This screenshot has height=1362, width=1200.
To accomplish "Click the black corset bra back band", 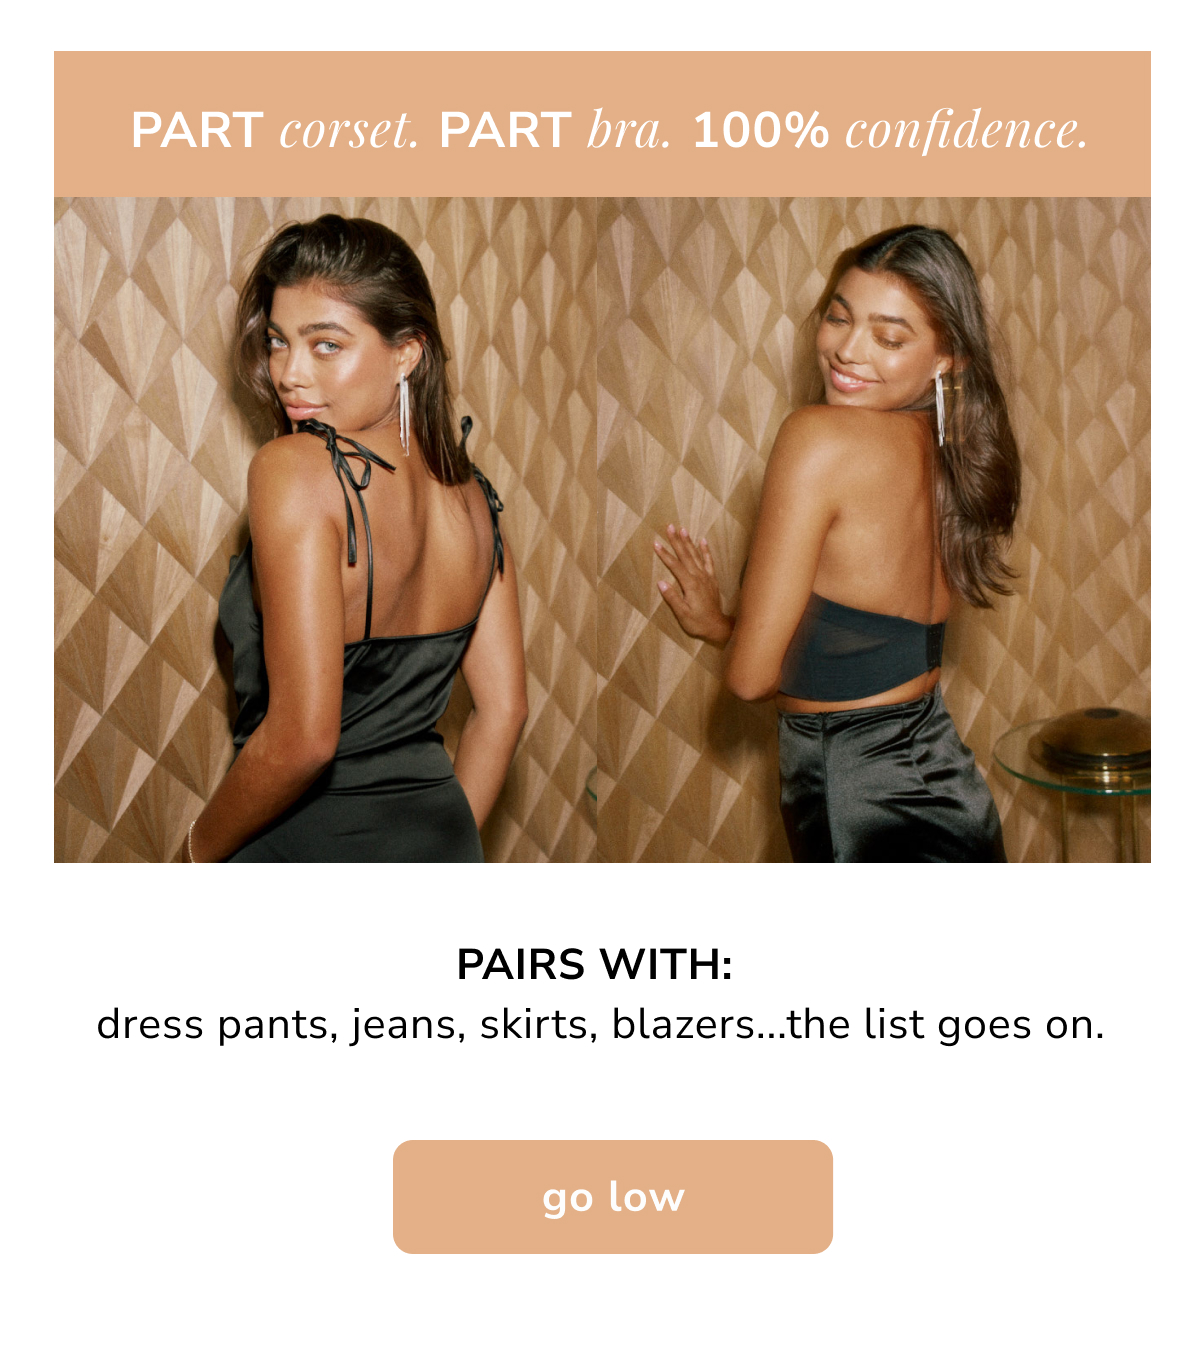I will [862, 646].
